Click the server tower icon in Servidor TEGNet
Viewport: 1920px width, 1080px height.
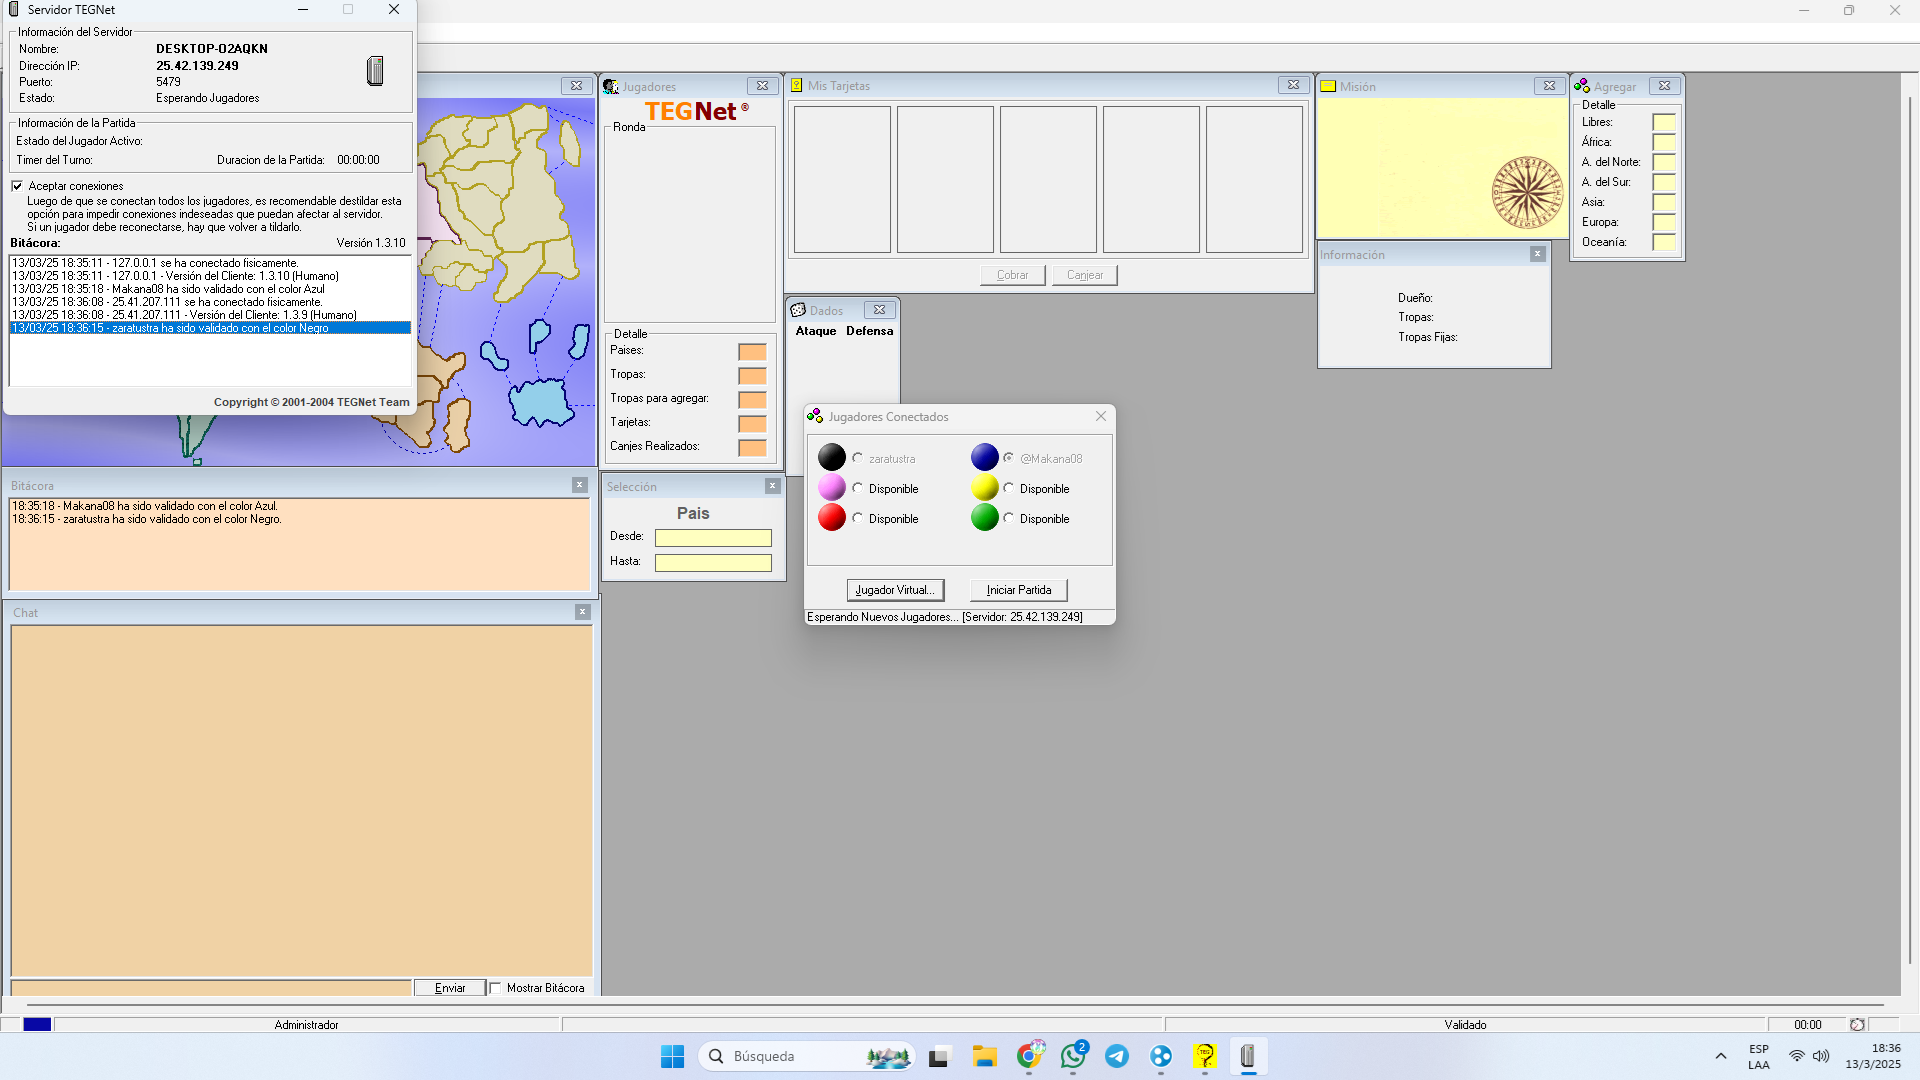(375, 71)
